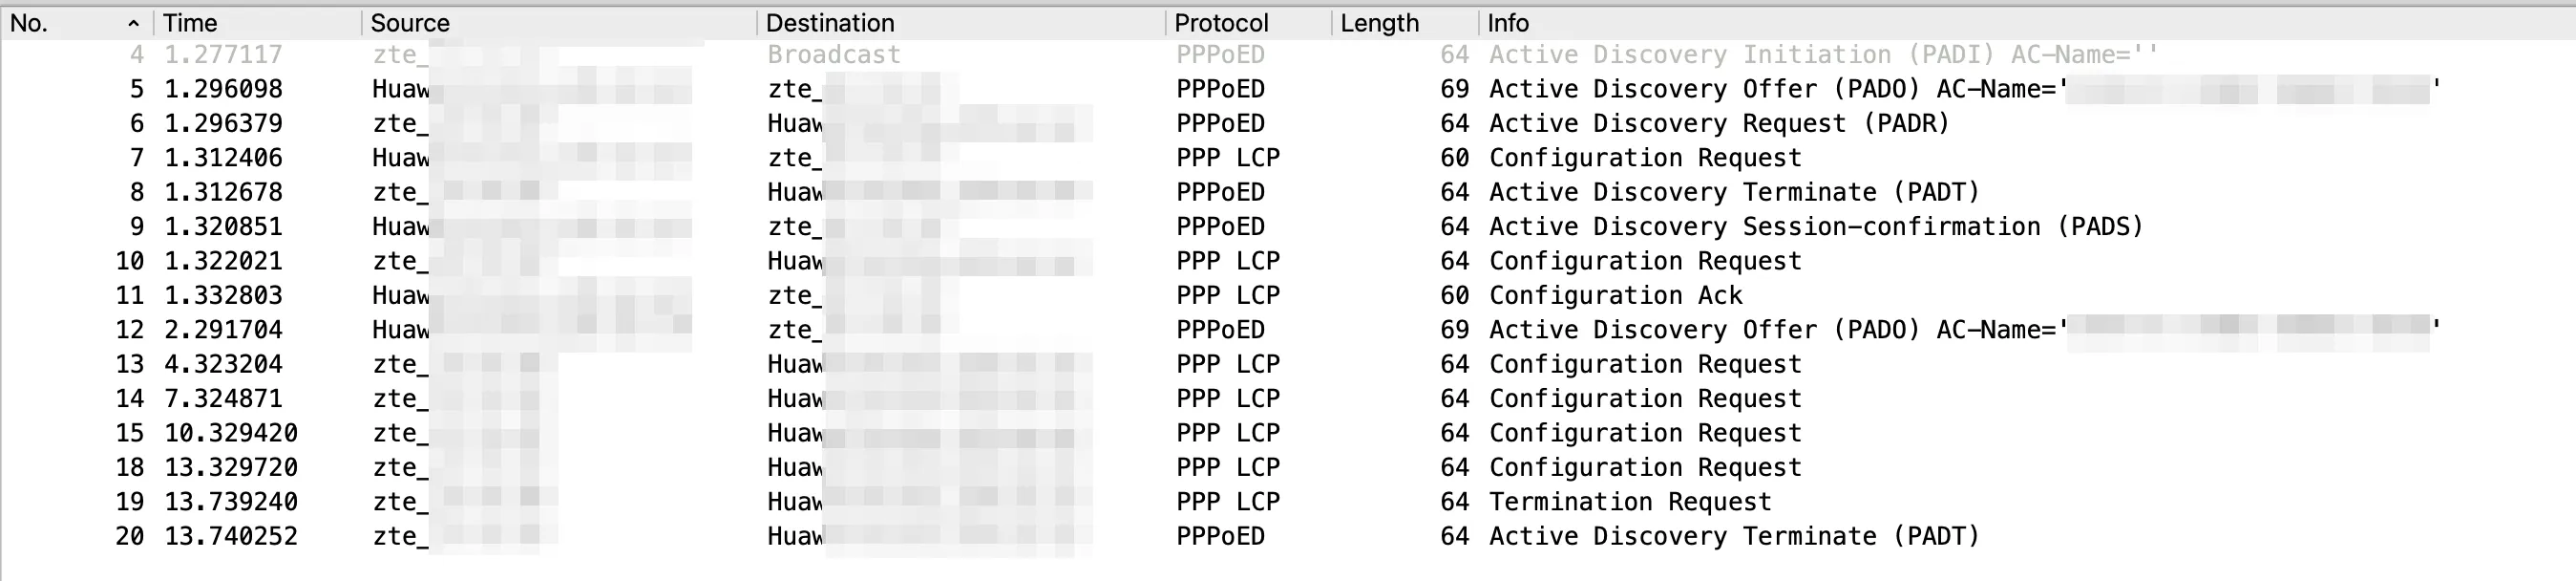Click the Length column header
This screenshot has height=581, width=2576.
[x=1379, y=23]
